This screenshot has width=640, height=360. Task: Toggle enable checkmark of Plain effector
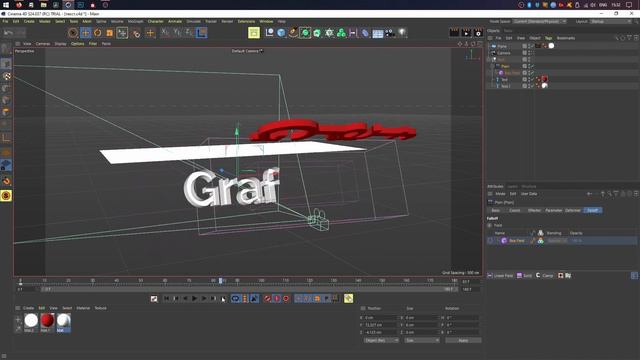pyautogui.click(x=532, y=66)
